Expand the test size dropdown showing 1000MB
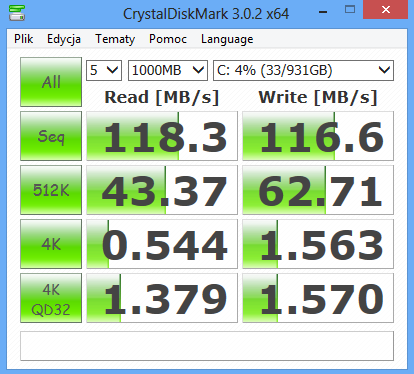 click(x=168, y=70)
